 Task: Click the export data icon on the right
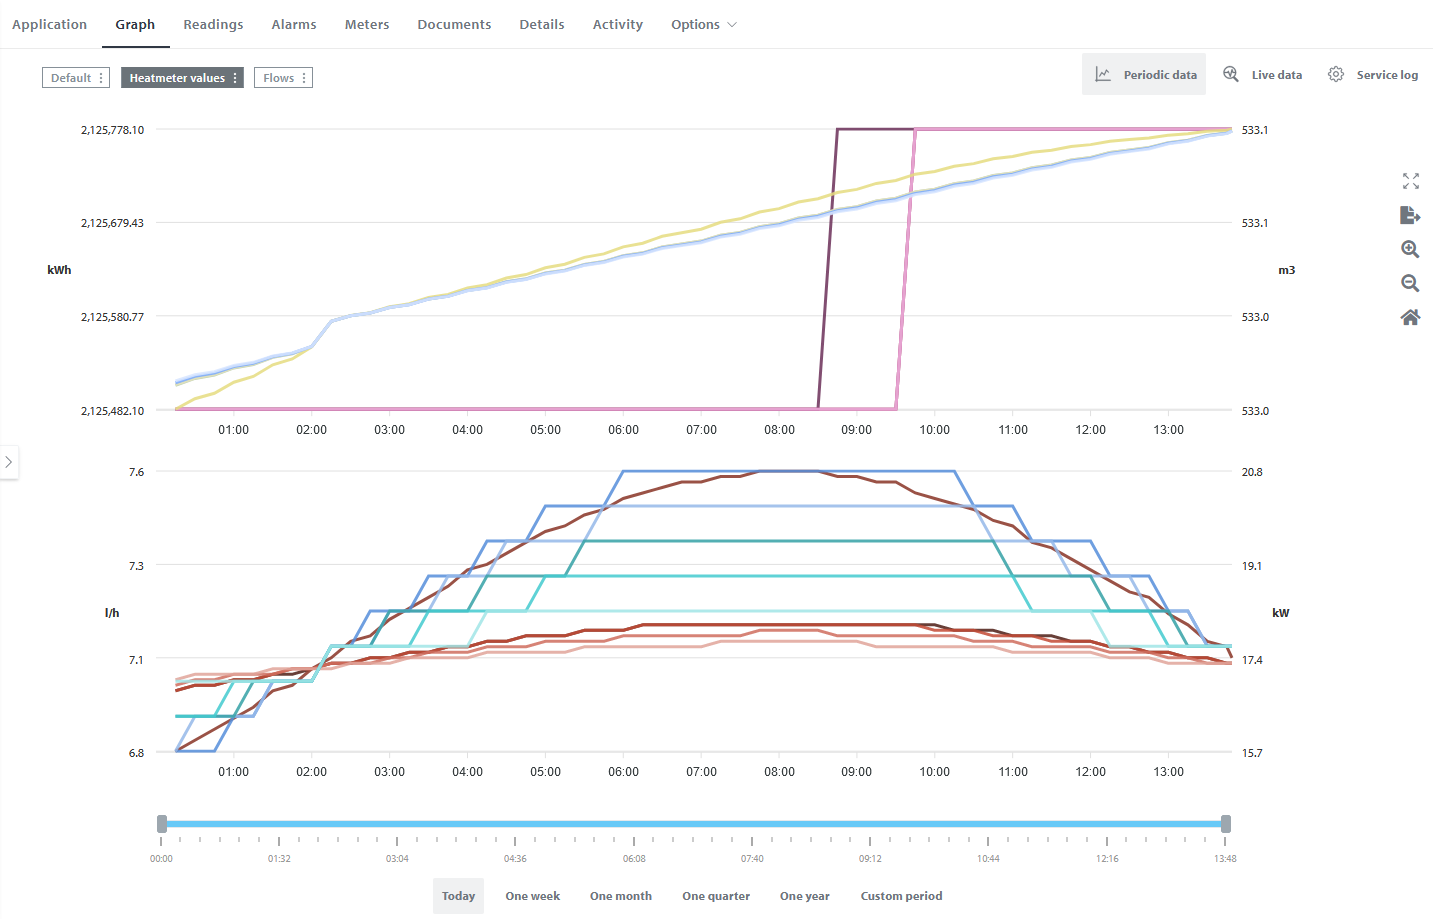[x=1410, y=215]
